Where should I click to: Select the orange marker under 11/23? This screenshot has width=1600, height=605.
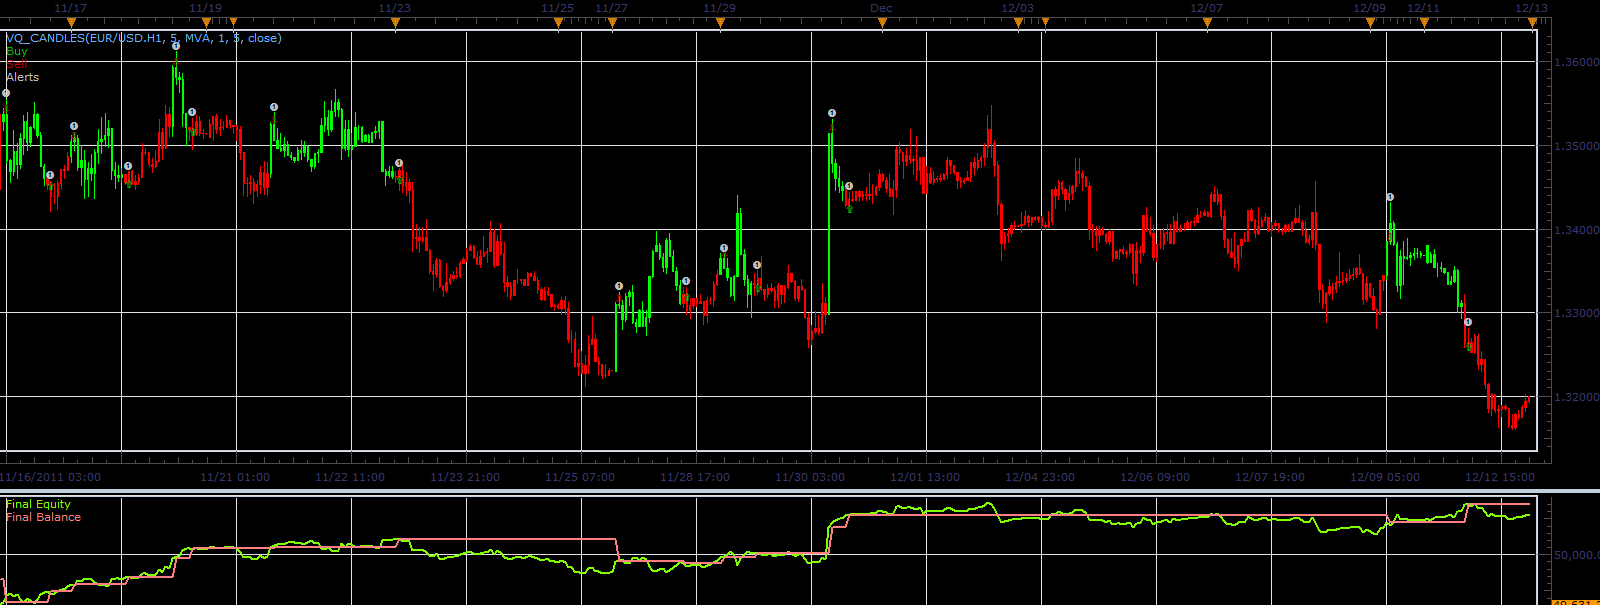point(395,22)
